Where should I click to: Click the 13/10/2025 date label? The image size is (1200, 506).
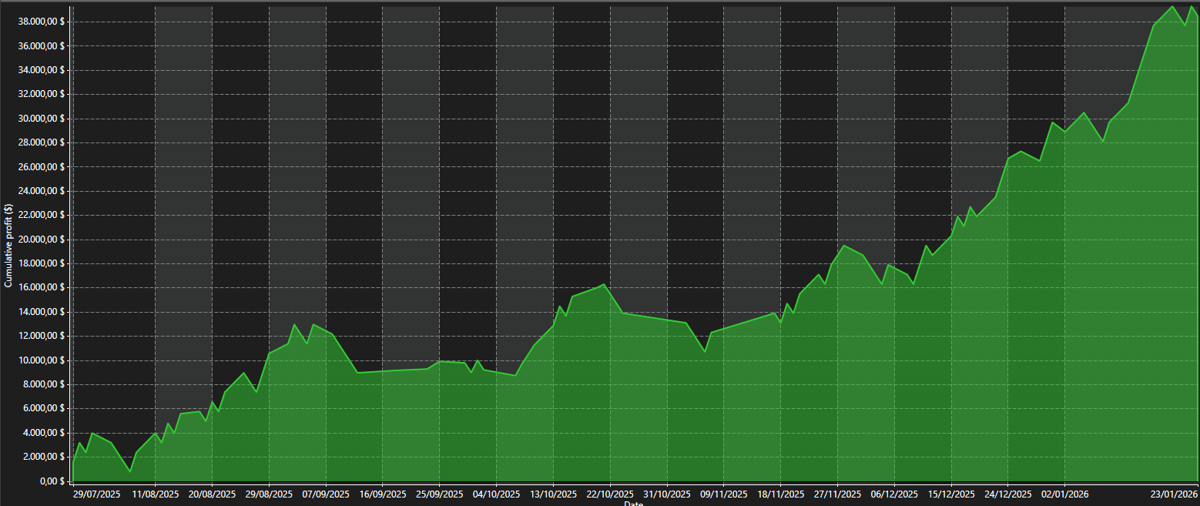pos(554,493)
